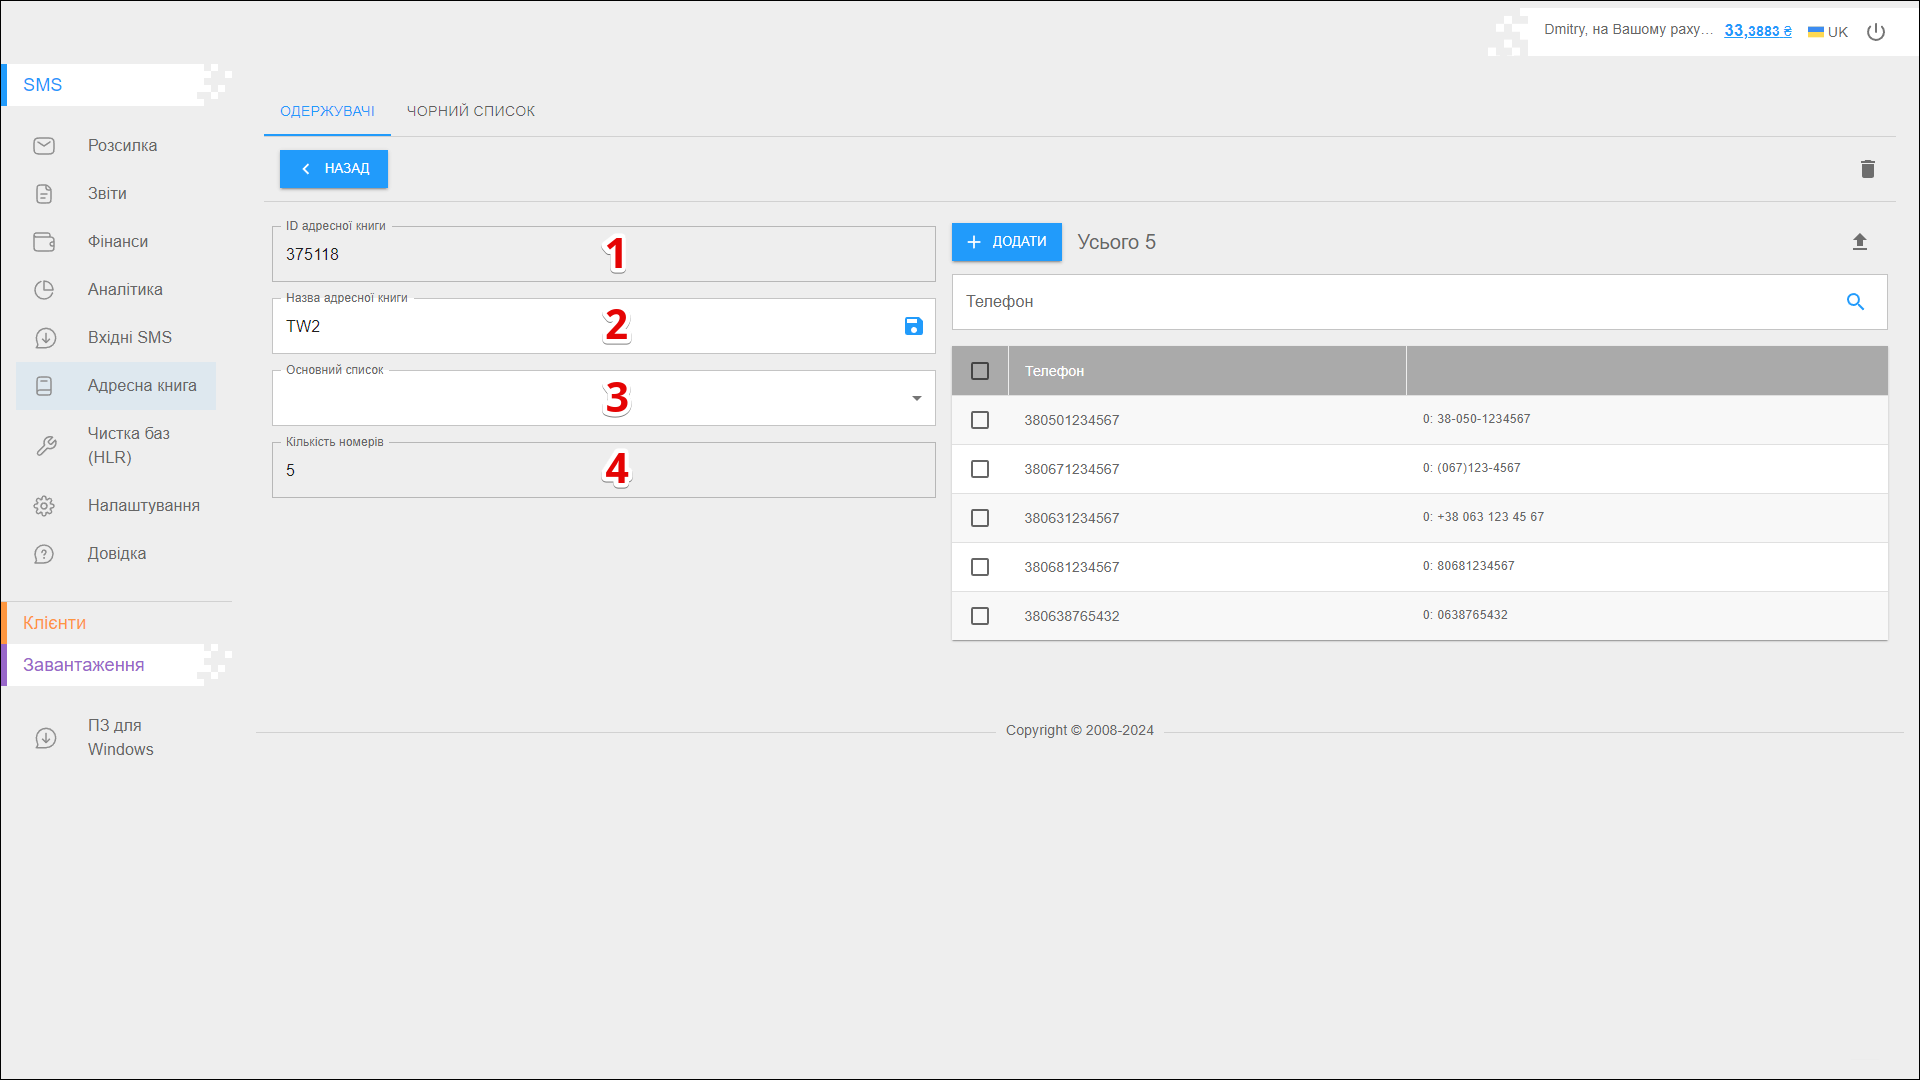Click the search magnifier icon

(1855, 302)
